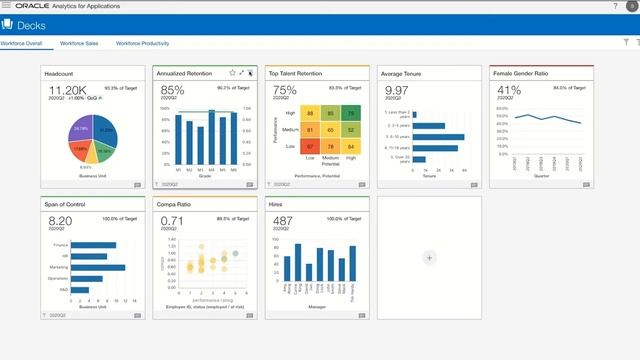This screenshot has width=640, height=360.
Task: Click the filter icon in Annualized Retention footer
Action: (x=157, y=184)
